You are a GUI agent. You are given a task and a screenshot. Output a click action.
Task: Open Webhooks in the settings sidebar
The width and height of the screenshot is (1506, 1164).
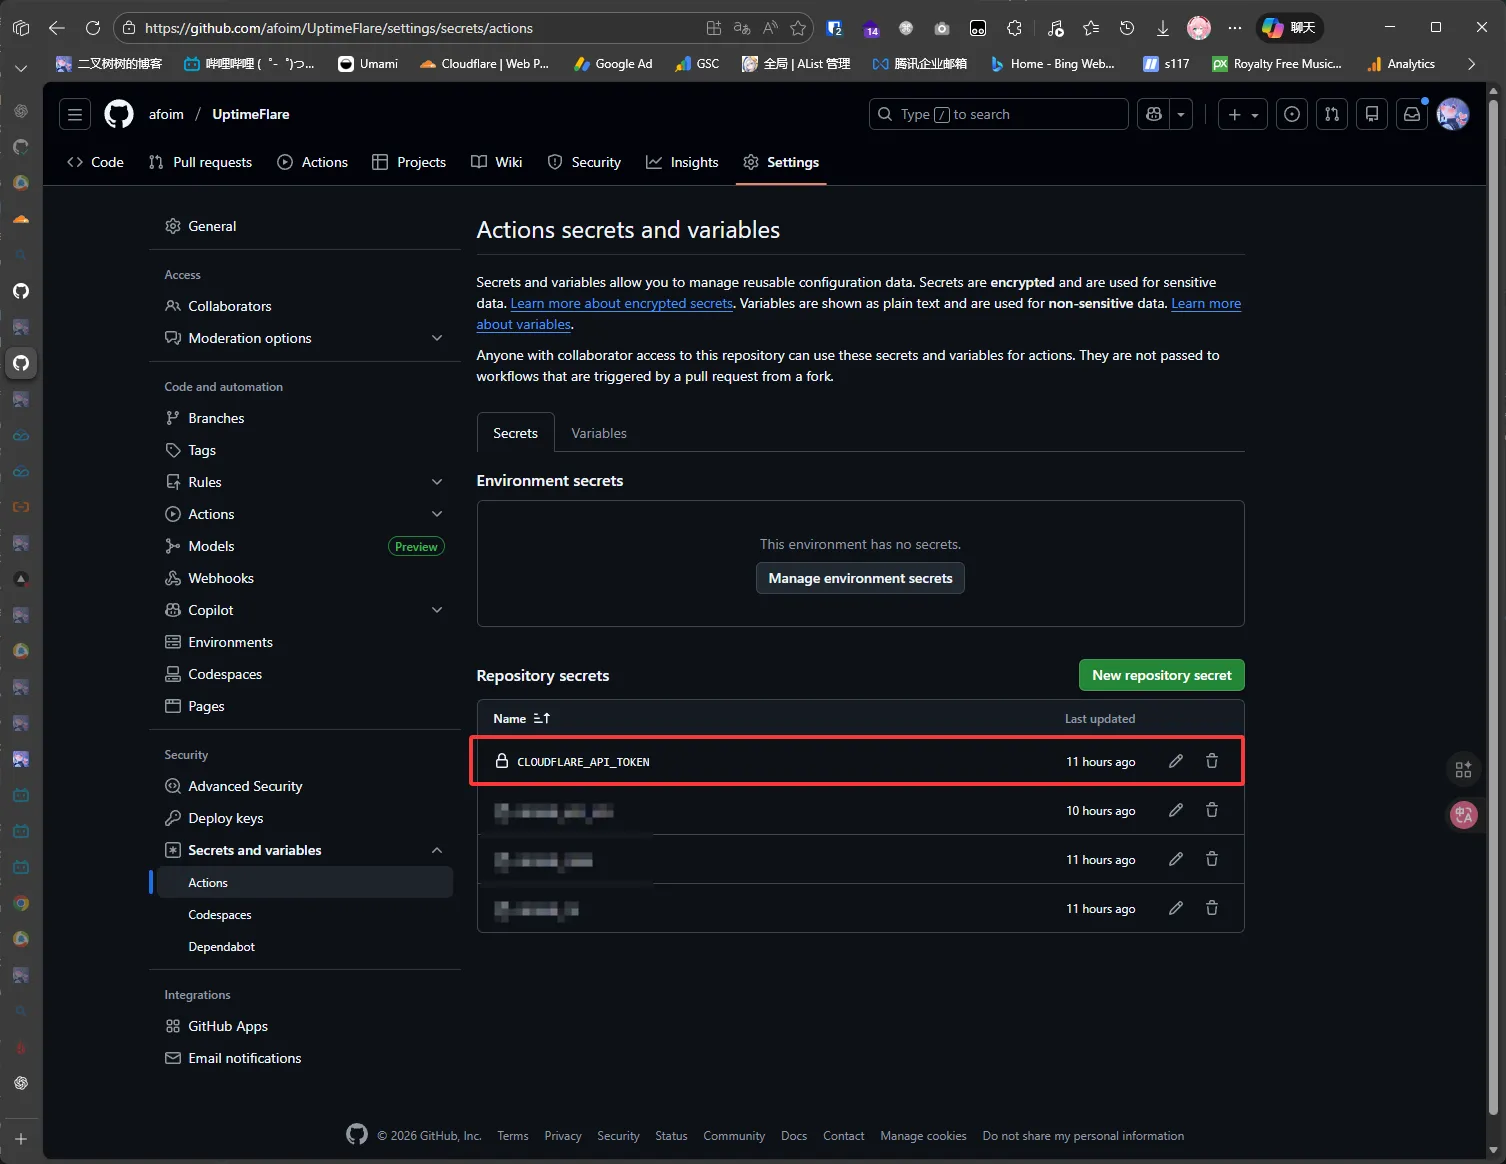coord(221,578)
